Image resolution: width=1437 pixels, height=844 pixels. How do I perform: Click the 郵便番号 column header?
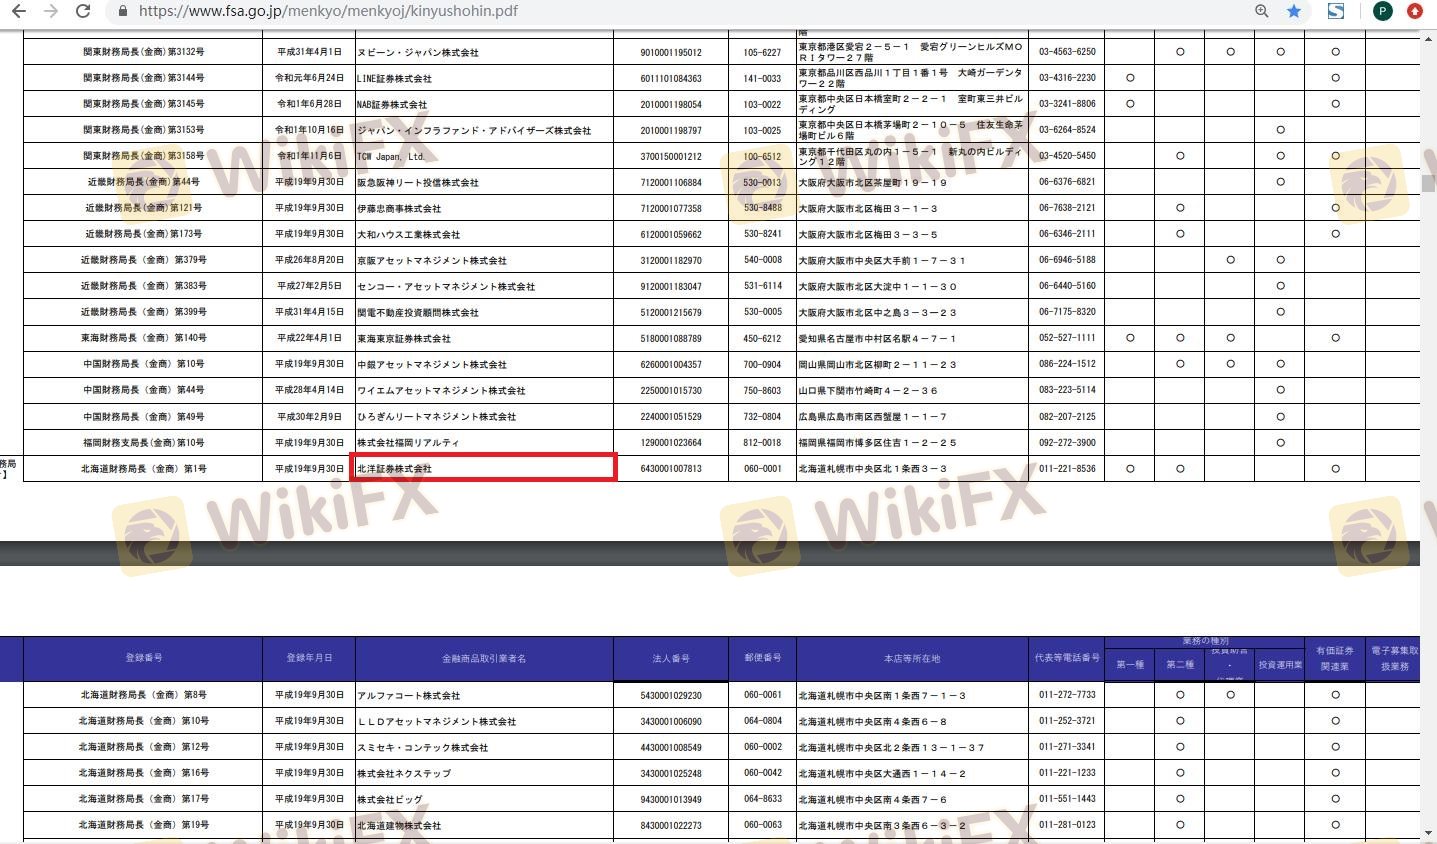click(762, 658)
